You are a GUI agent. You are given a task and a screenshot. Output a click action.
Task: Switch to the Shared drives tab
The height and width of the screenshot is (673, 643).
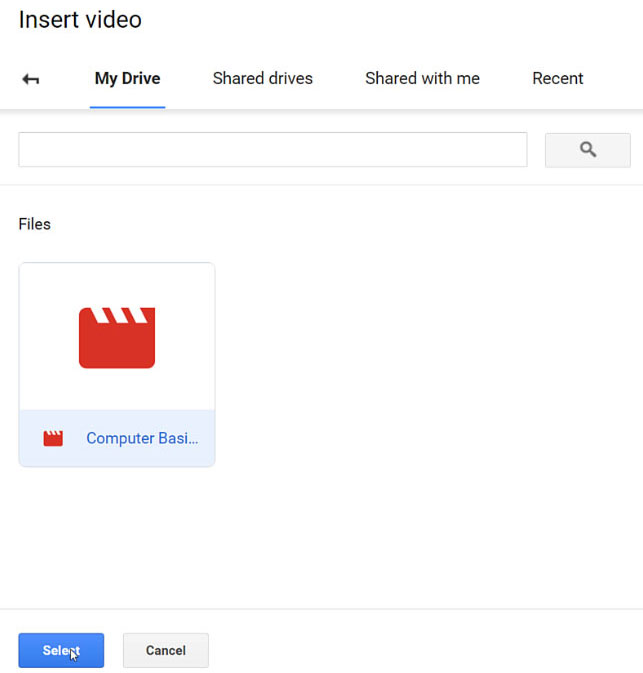(263, 79)
